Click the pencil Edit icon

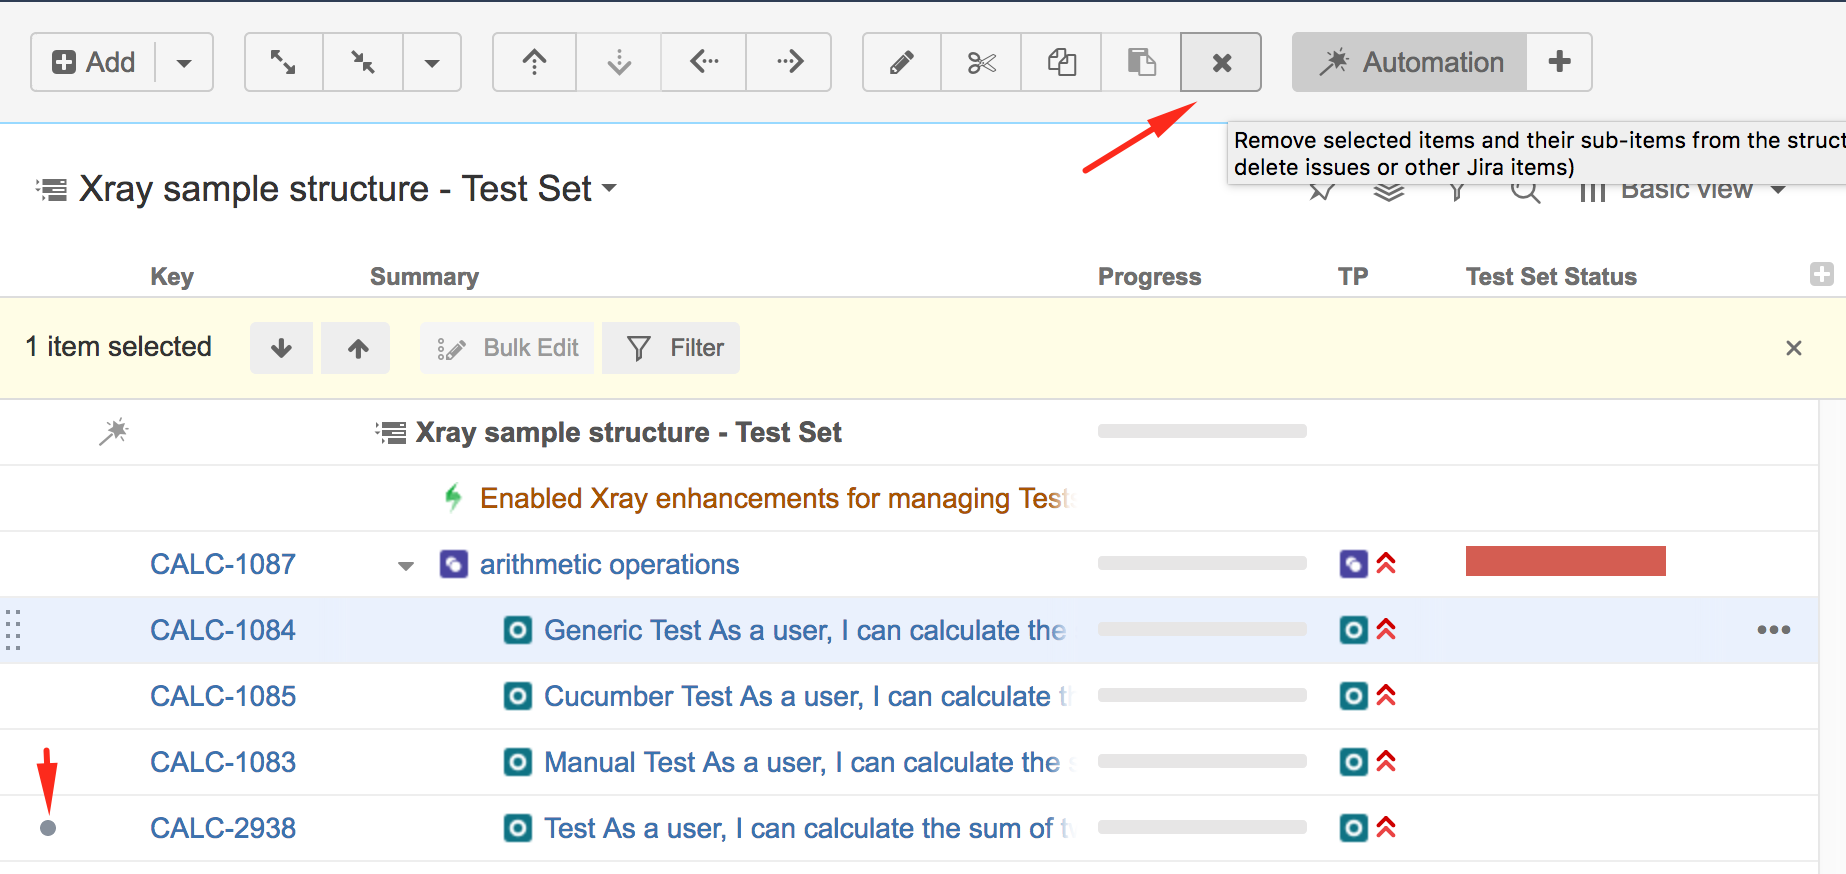coord(902,62)
